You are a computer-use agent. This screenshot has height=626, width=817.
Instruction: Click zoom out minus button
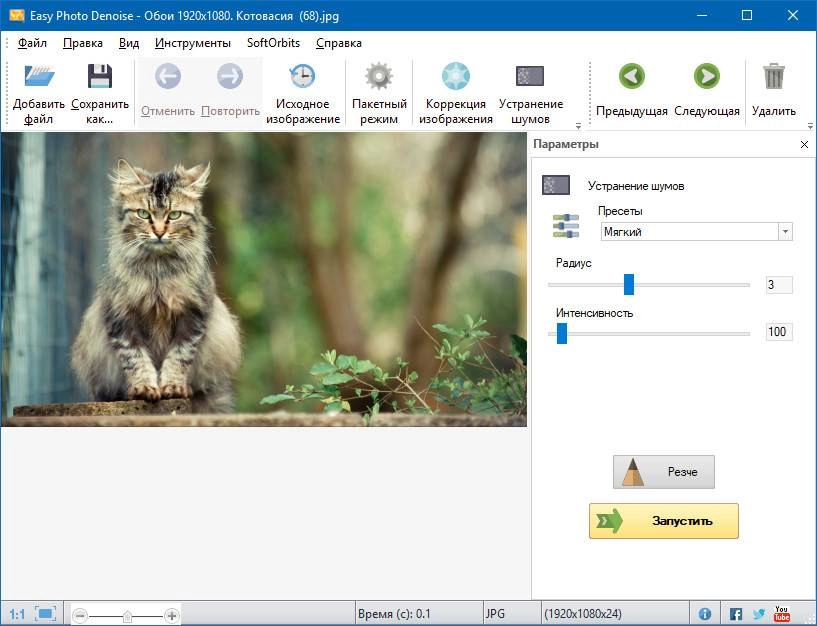click(x=80, y=616)
